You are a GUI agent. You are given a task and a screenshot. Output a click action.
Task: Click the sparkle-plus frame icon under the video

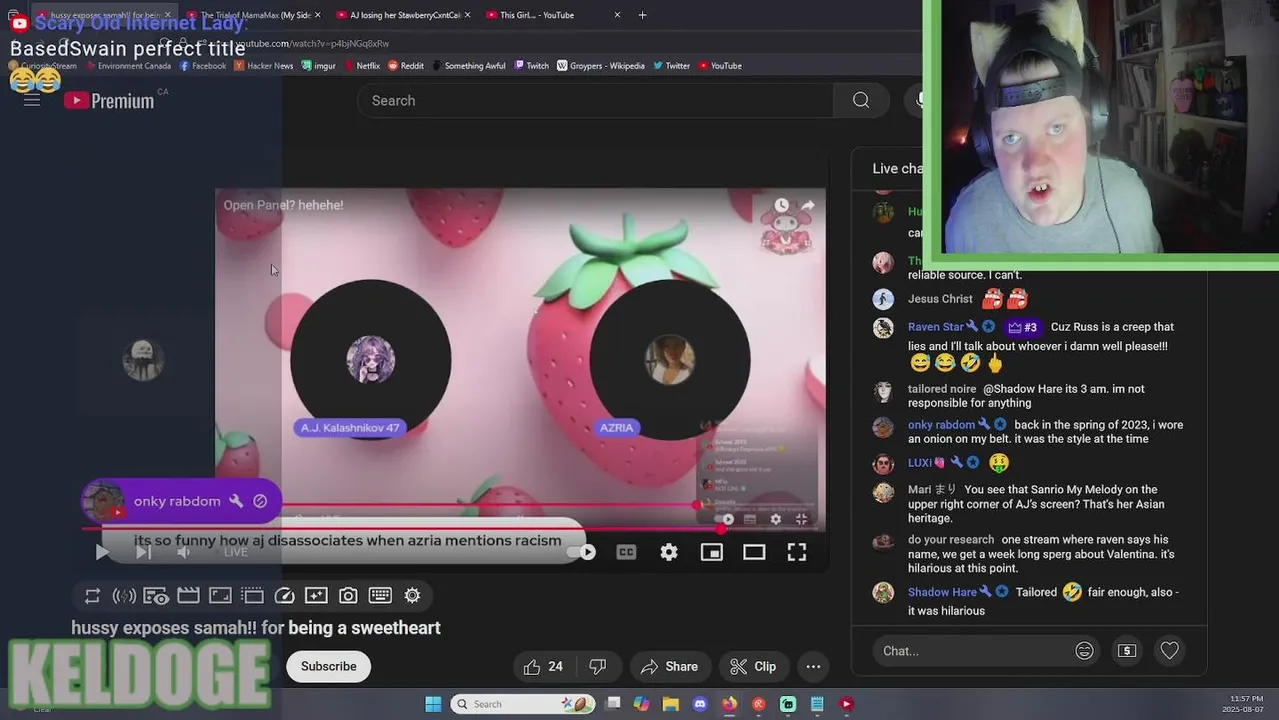pyautogui.click(x=316, y=596)
